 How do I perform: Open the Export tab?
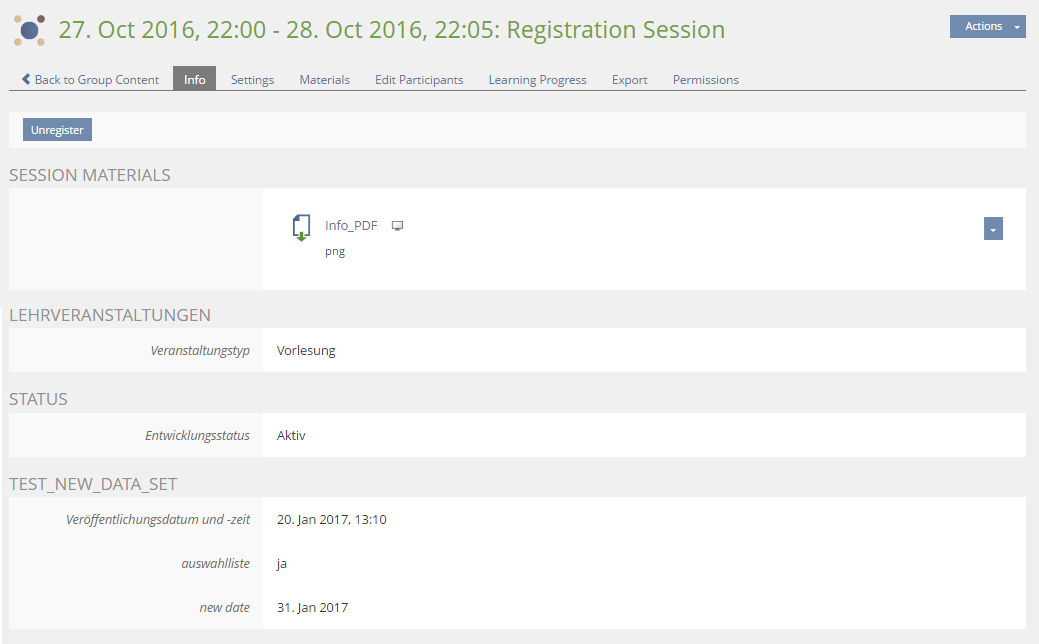tap(630, 80)
